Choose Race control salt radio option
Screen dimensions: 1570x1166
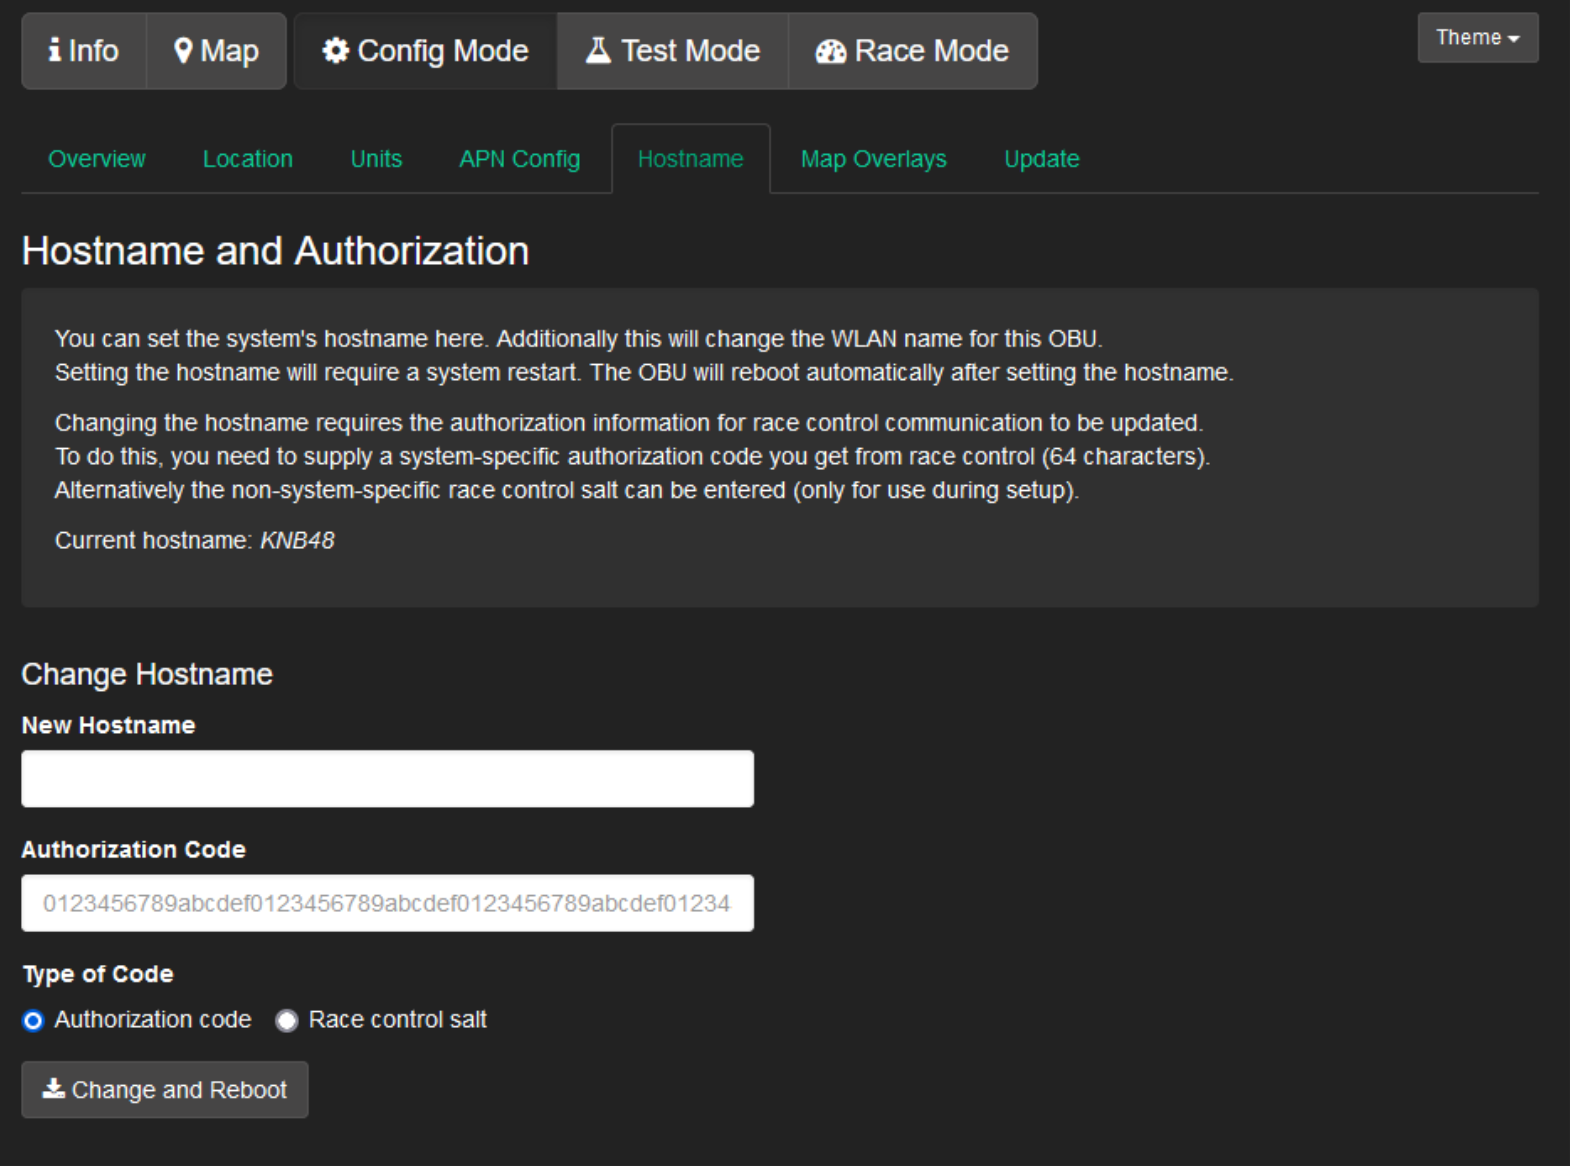(287, 1020)
